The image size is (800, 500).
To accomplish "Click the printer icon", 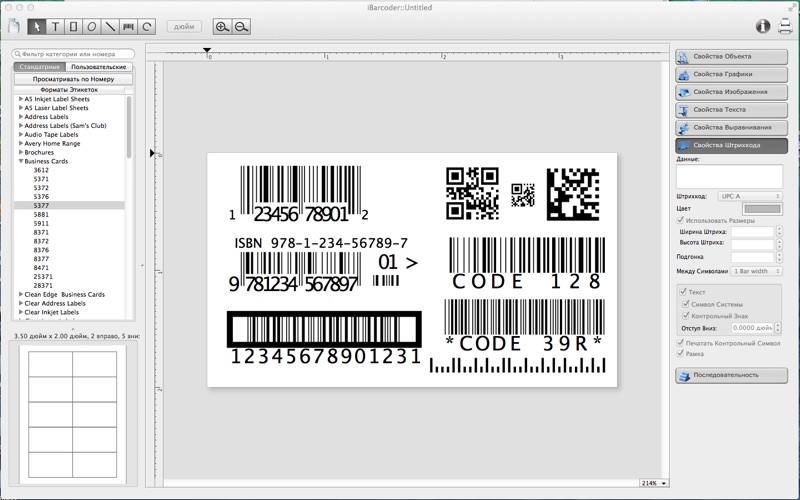I will point(785,26).
